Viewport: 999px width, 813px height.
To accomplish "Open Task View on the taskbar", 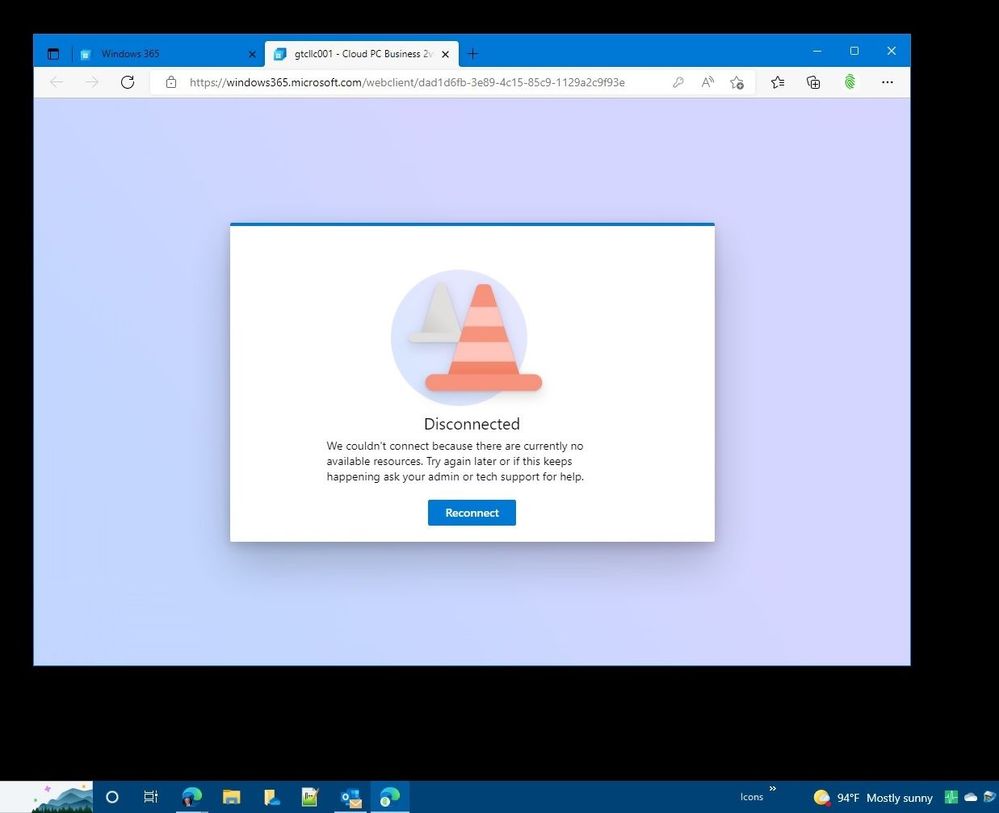I will 151,797.
